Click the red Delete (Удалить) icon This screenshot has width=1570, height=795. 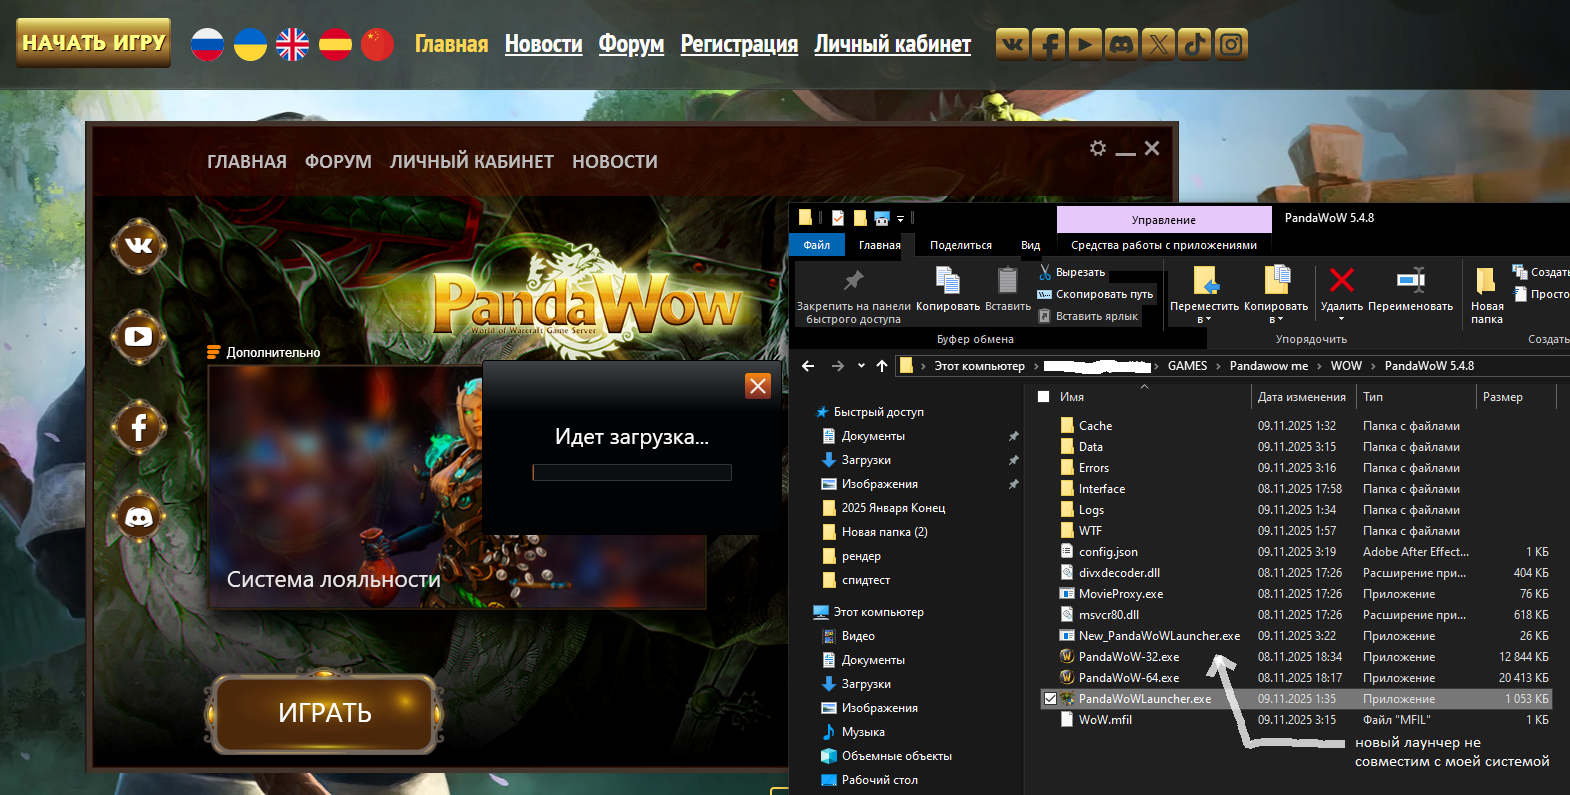(x=1341, y=281)
